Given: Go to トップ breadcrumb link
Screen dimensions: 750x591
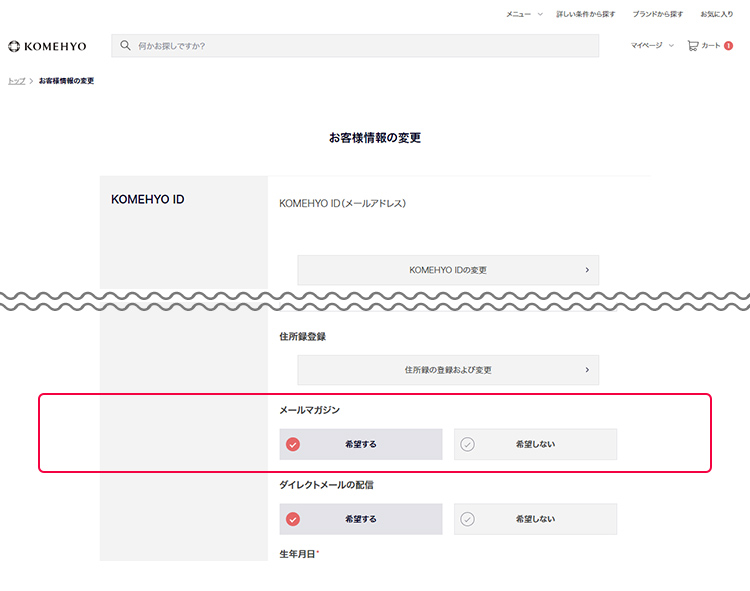Looking at the screenshot, I should (x=16, y=81).
